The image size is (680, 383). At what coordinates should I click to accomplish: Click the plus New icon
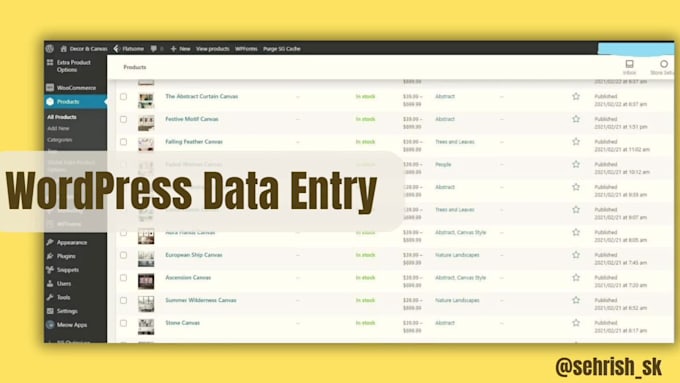coord(173,49)
